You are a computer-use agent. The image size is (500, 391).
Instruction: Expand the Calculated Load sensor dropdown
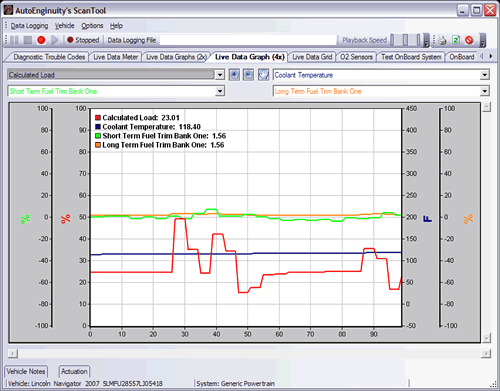tap(220, 75)
